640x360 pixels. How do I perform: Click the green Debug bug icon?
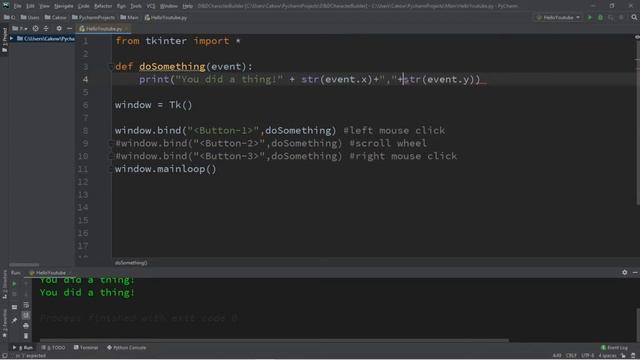pyautogui.click(x=600, y=18)
